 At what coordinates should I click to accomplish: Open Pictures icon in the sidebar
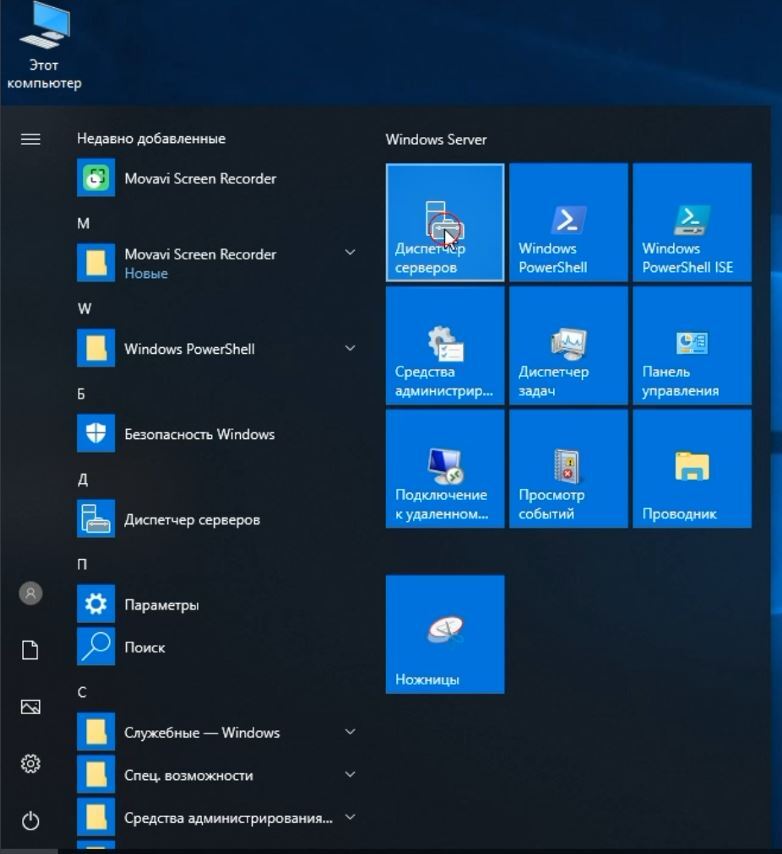30,707
